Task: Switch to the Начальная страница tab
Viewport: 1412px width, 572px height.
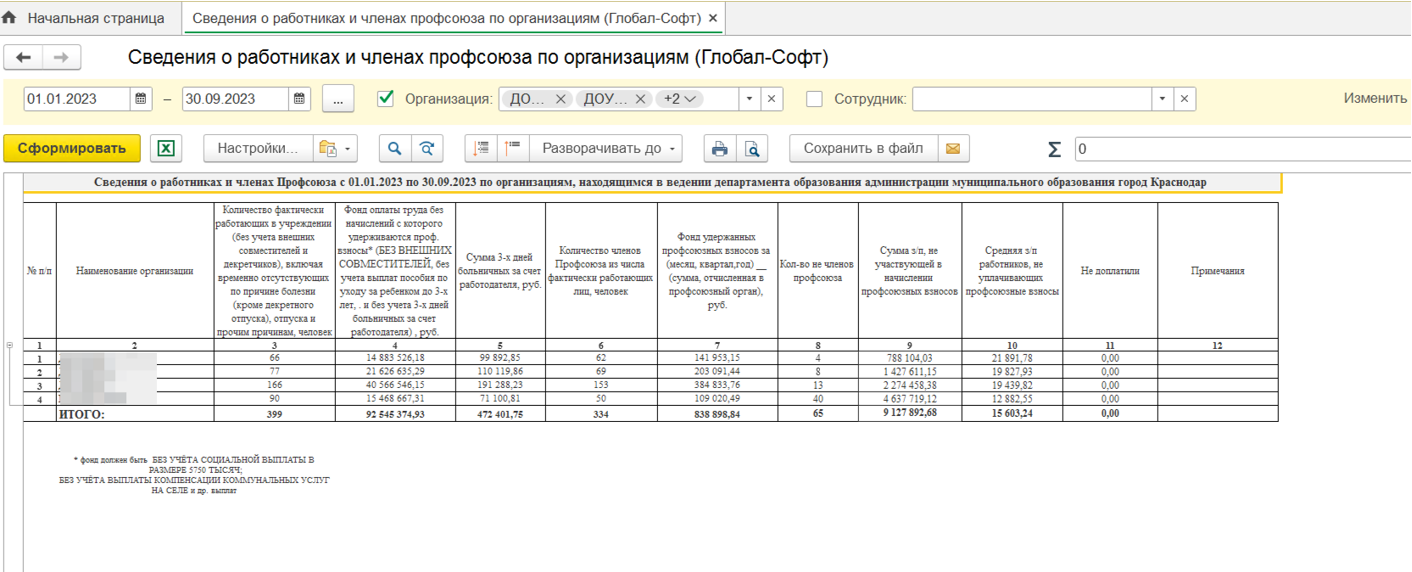Action: (85, 18)
